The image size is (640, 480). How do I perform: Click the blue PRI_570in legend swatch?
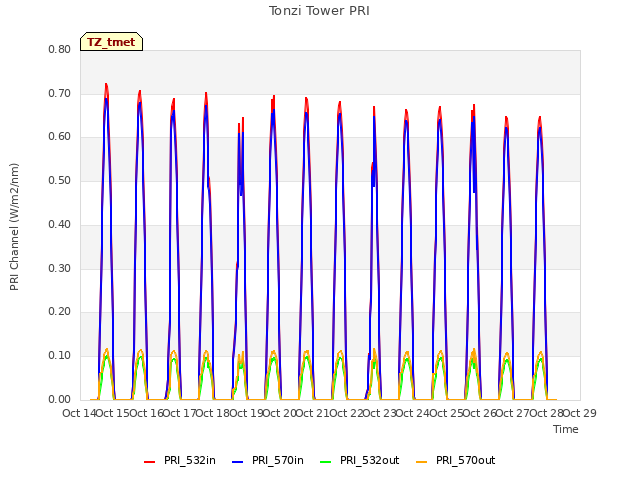238,462
